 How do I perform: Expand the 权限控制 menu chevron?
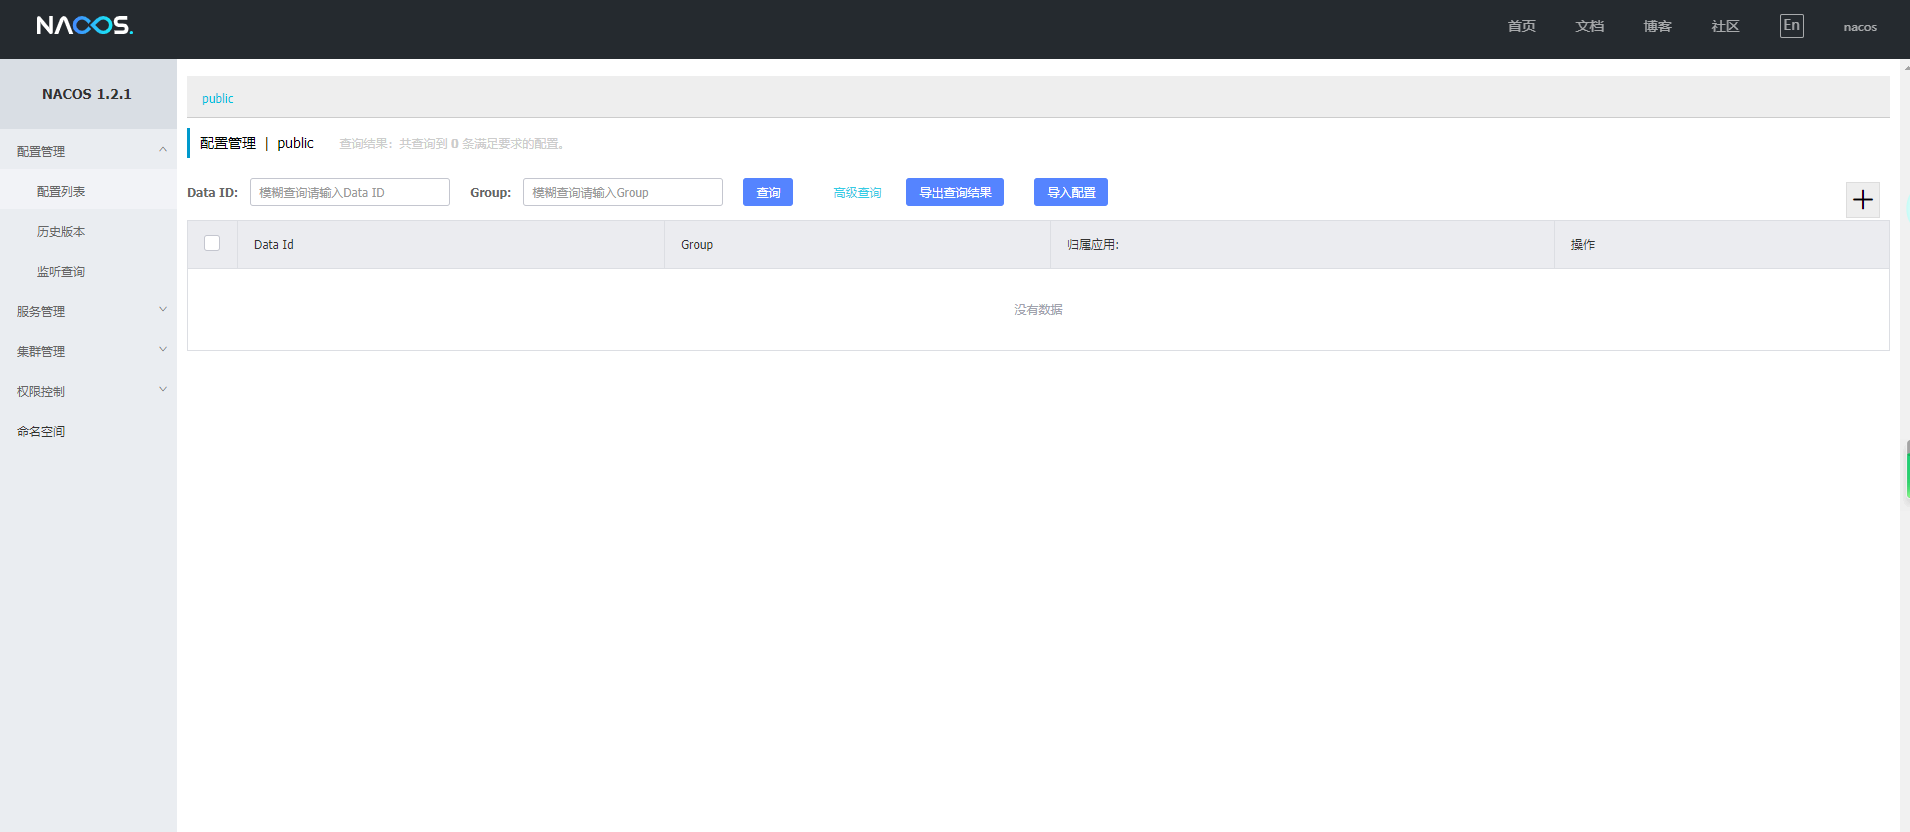163,390
